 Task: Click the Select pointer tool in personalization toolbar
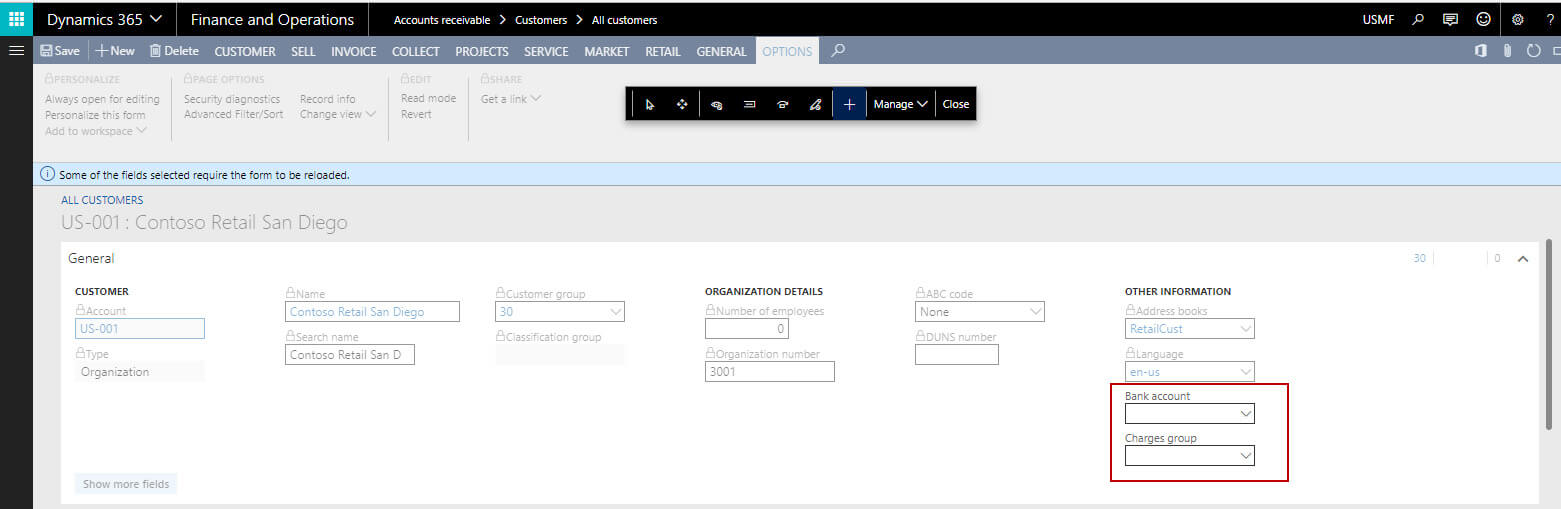click(x=650, y=104)
